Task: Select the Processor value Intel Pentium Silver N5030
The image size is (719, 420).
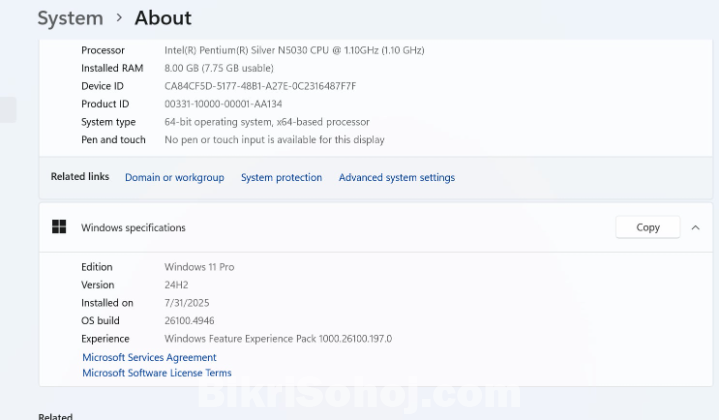Action: [294, 50]
